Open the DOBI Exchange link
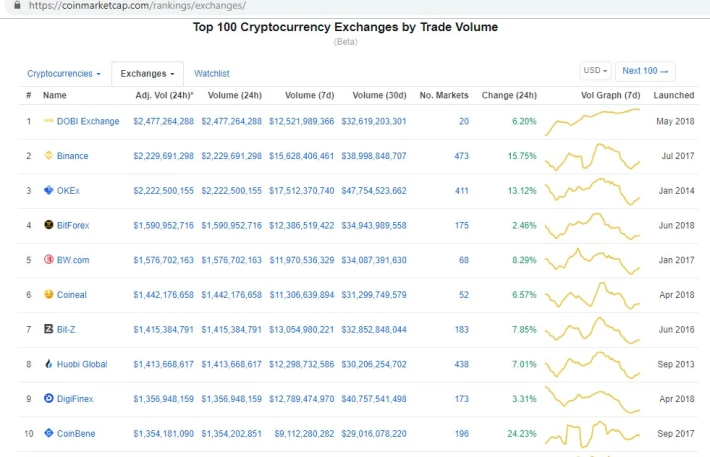 pos(88,121)
